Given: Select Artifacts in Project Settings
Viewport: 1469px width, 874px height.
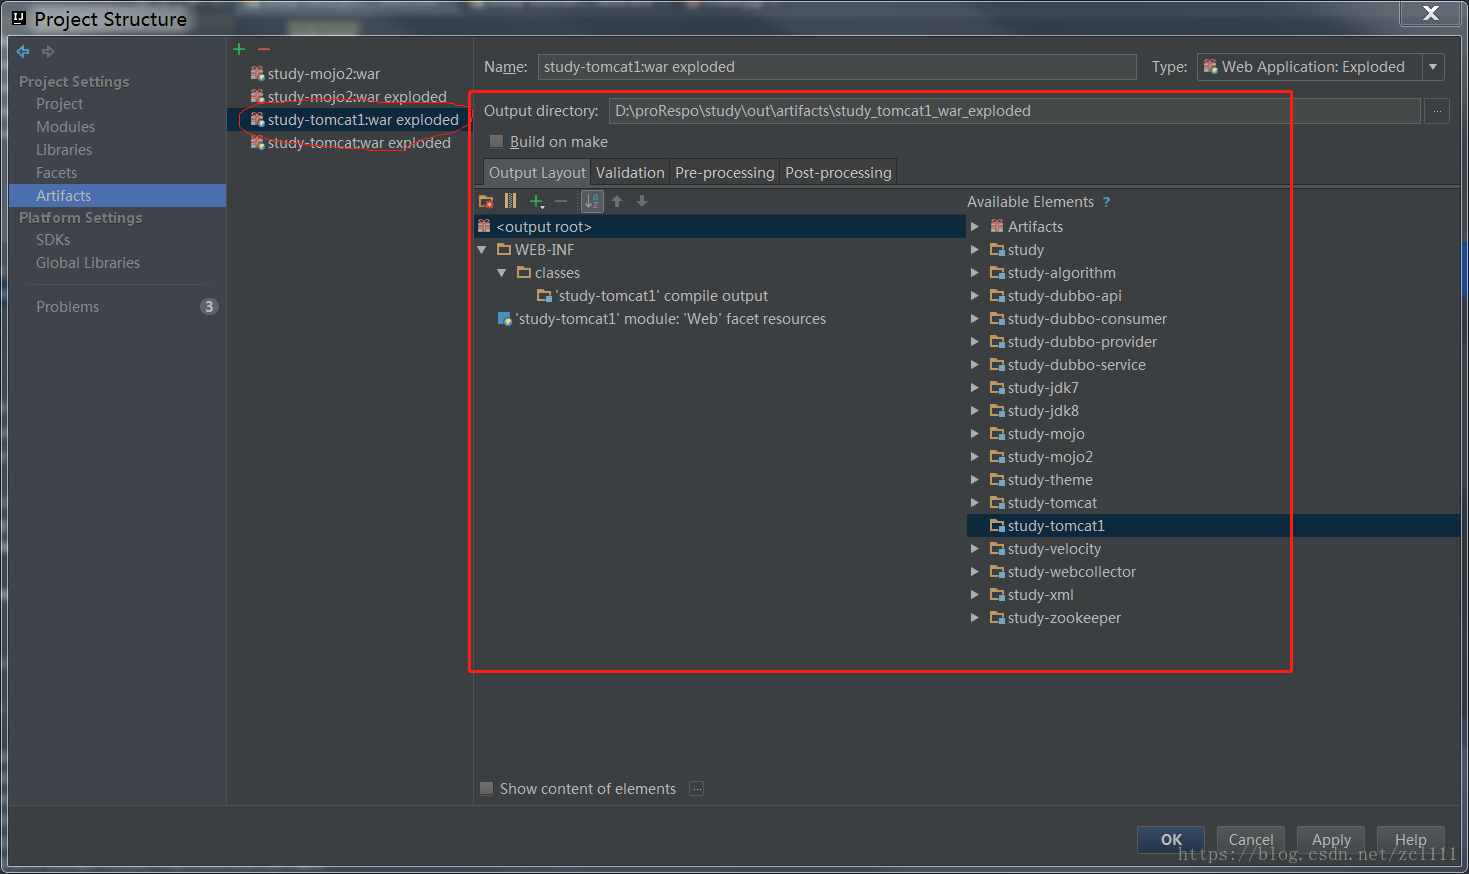Looking at the screenshot, I should [117, 196].
